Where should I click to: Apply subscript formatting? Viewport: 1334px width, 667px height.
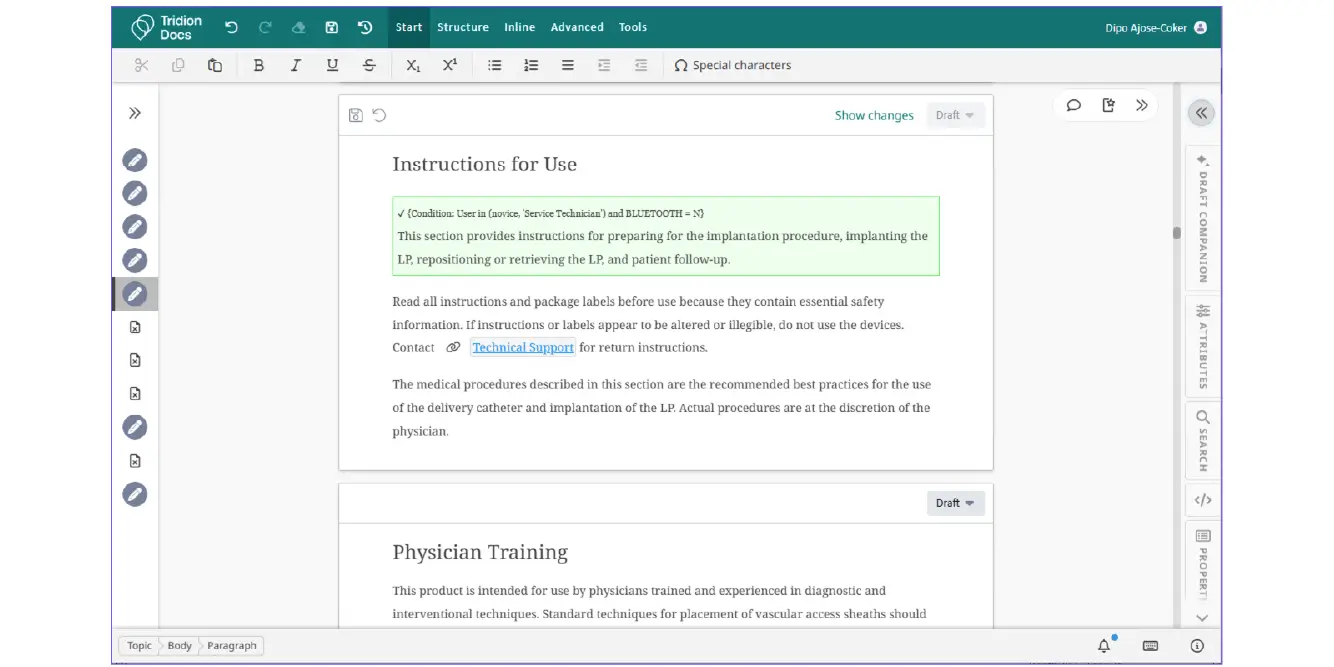(413, 65)
